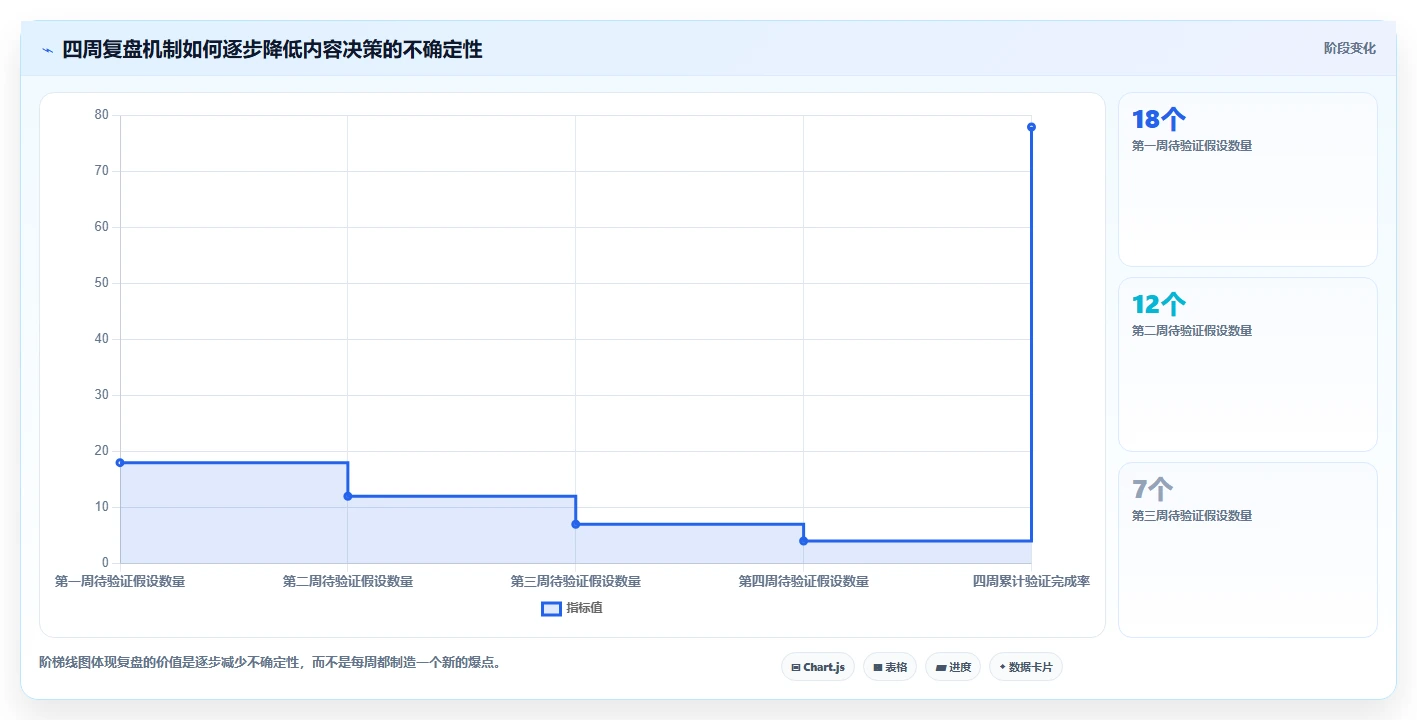Viewport: 1417px width, 720px height.
Task: Click the pulse icon beside the title
Action: [x=47, y=50]
